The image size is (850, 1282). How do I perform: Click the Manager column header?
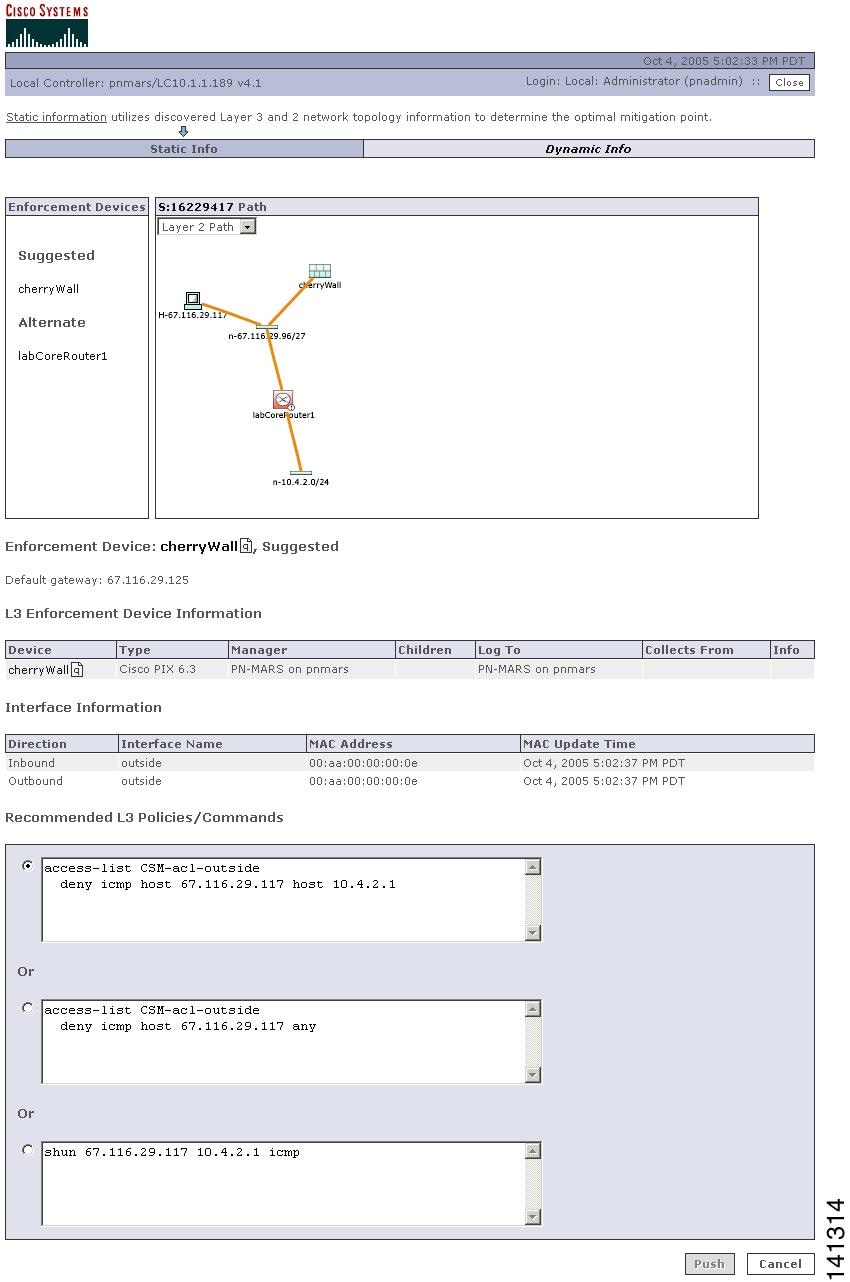(x=312, y=650)
